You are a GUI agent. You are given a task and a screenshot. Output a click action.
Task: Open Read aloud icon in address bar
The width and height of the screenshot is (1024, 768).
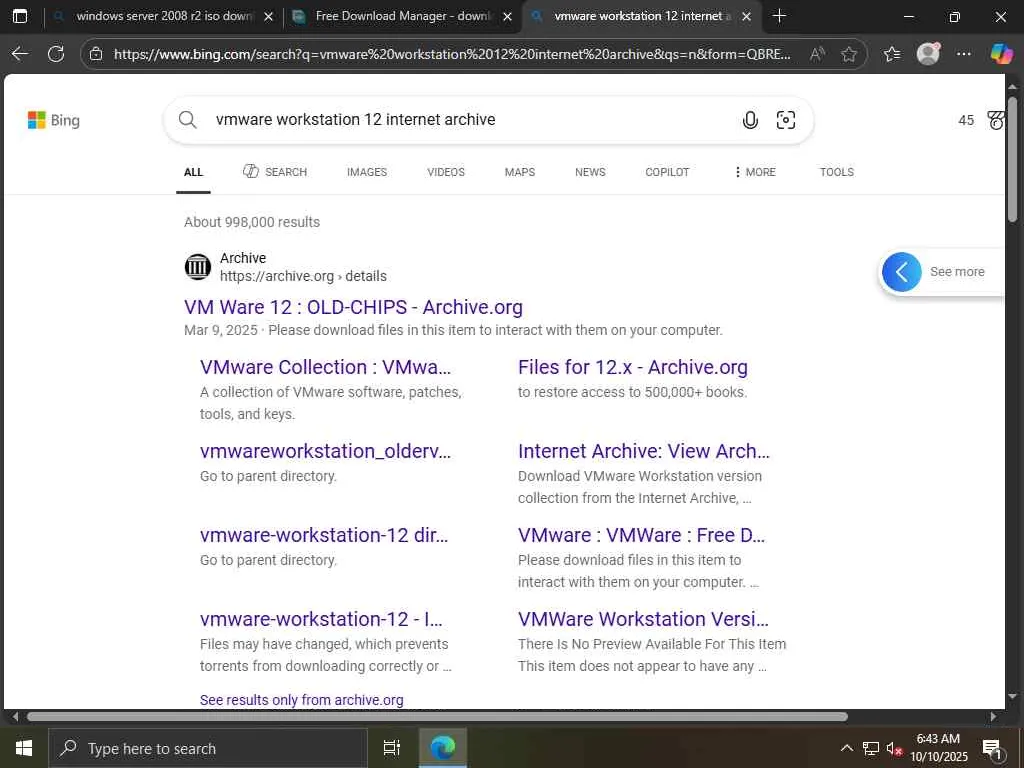tap(816, 54)
